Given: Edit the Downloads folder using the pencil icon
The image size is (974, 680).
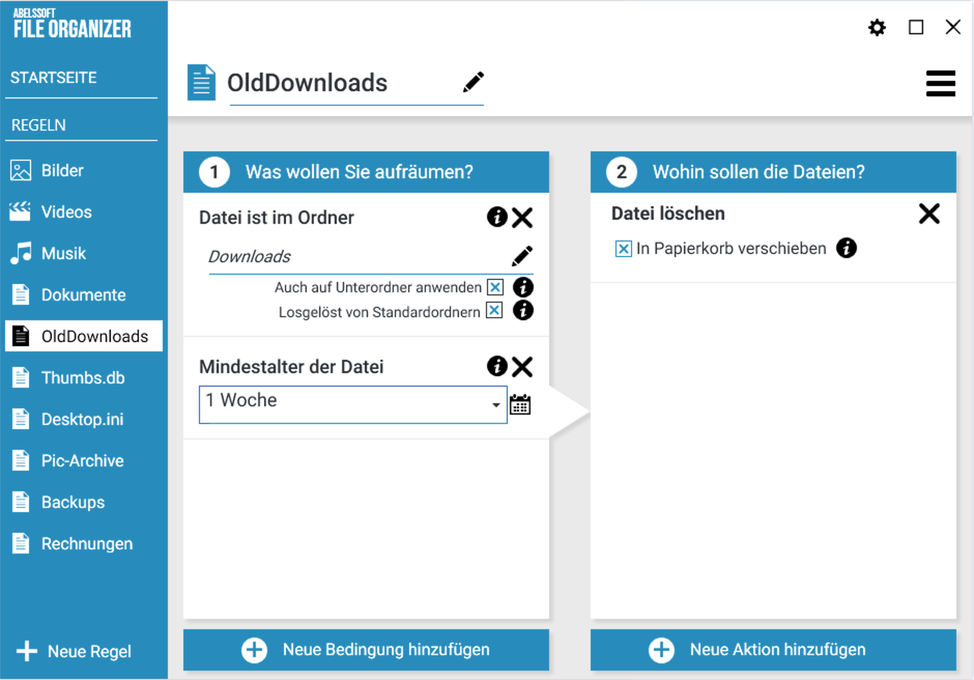Looking at the screenshot, I should (x=522, y=256).
